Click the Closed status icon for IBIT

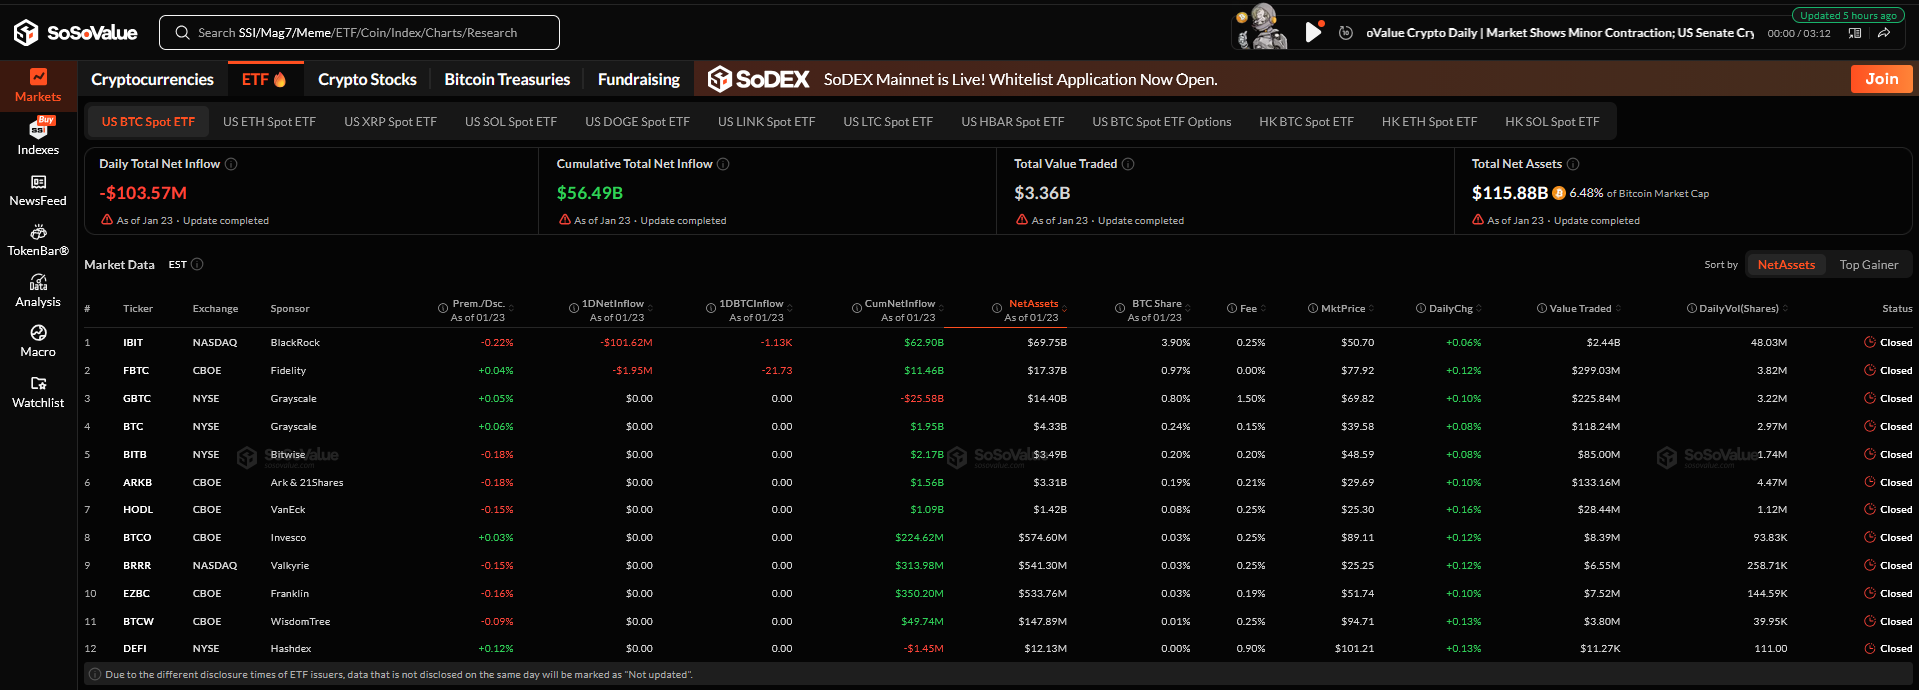[1870, 342]
